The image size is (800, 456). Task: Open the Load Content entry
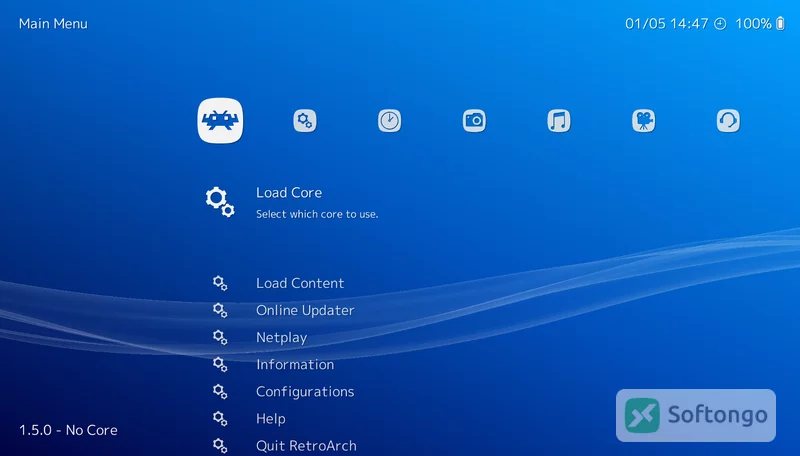pyautogui.click(x=300, y=284)
